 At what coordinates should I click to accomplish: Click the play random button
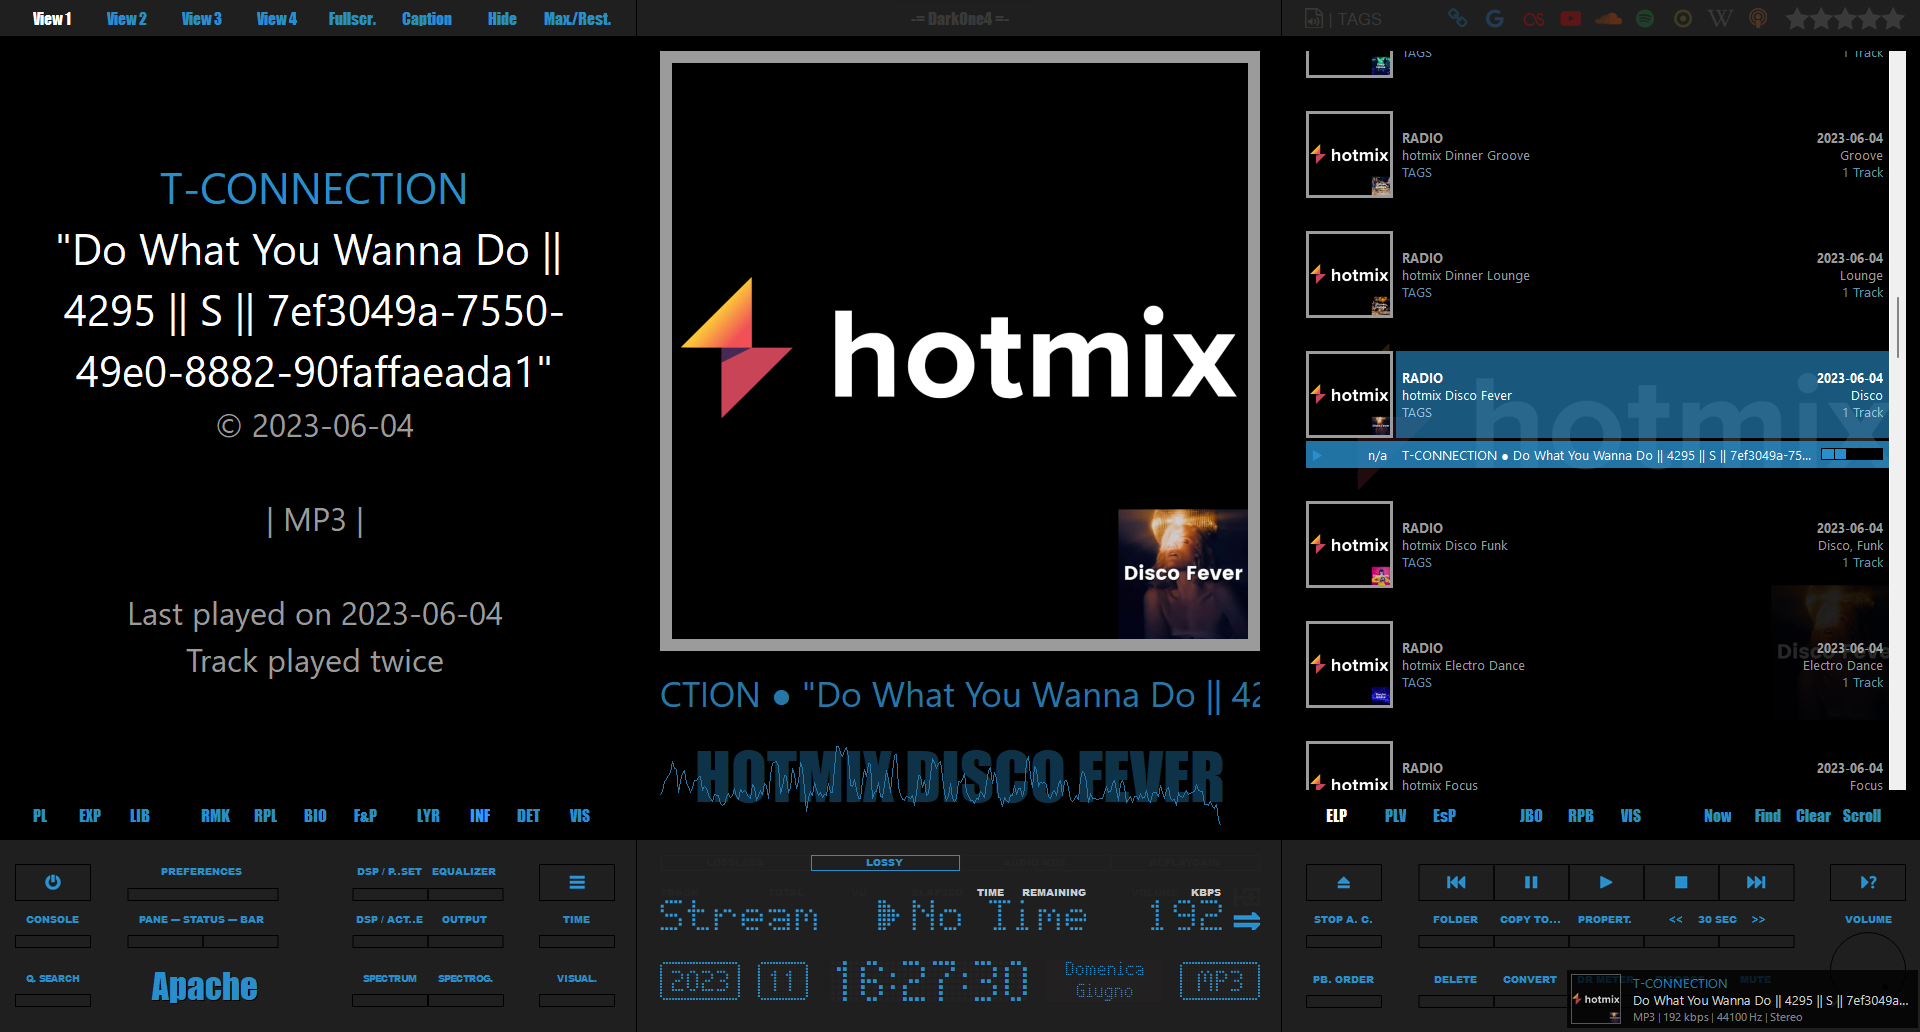point(1868,882)
